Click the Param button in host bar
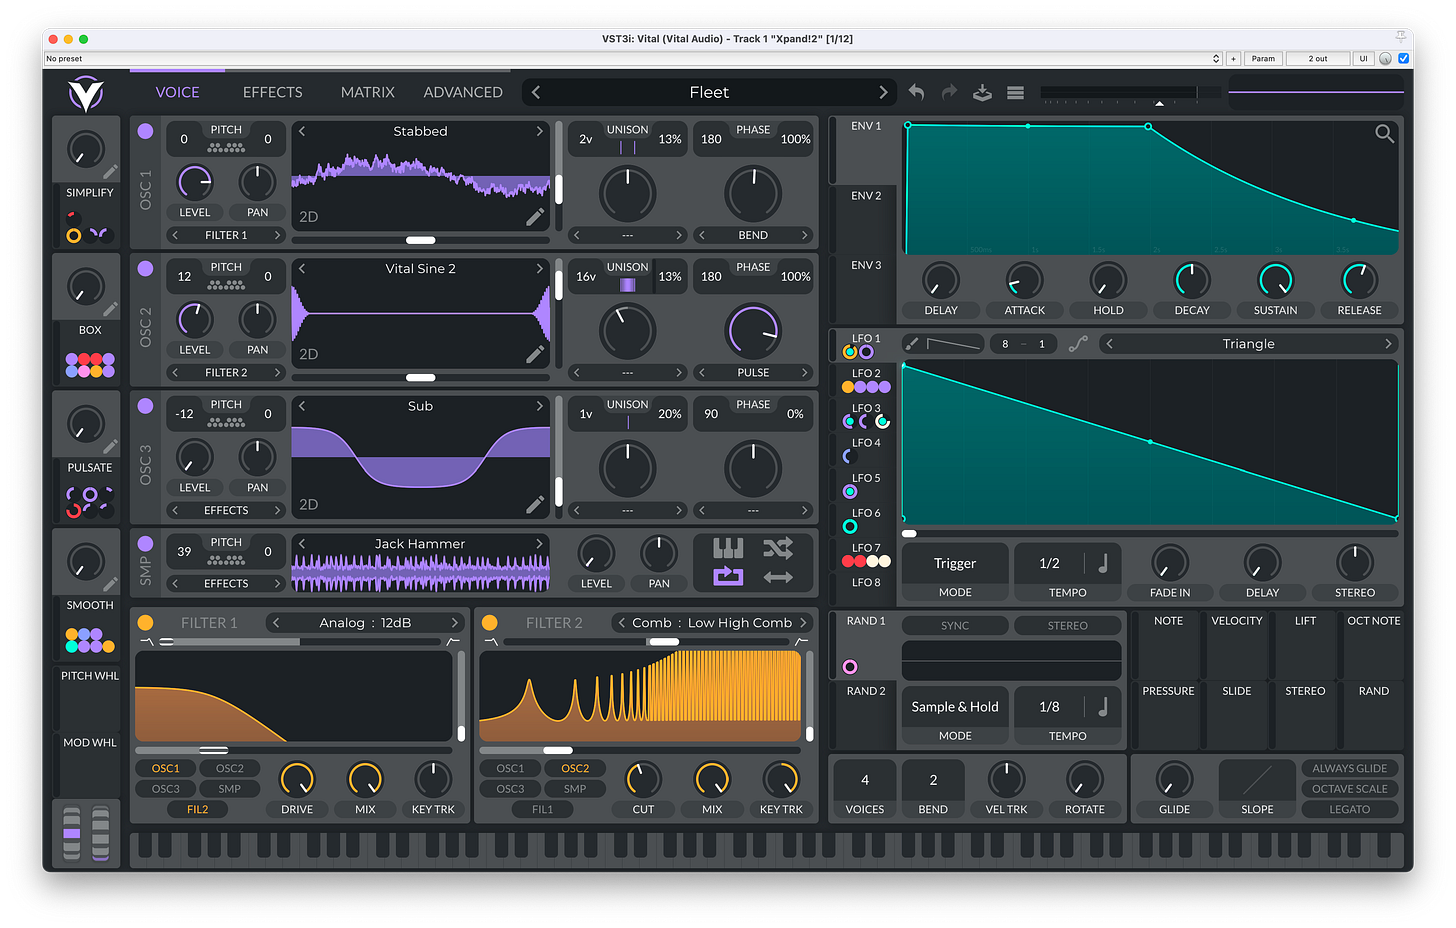 pos(1263,59)
